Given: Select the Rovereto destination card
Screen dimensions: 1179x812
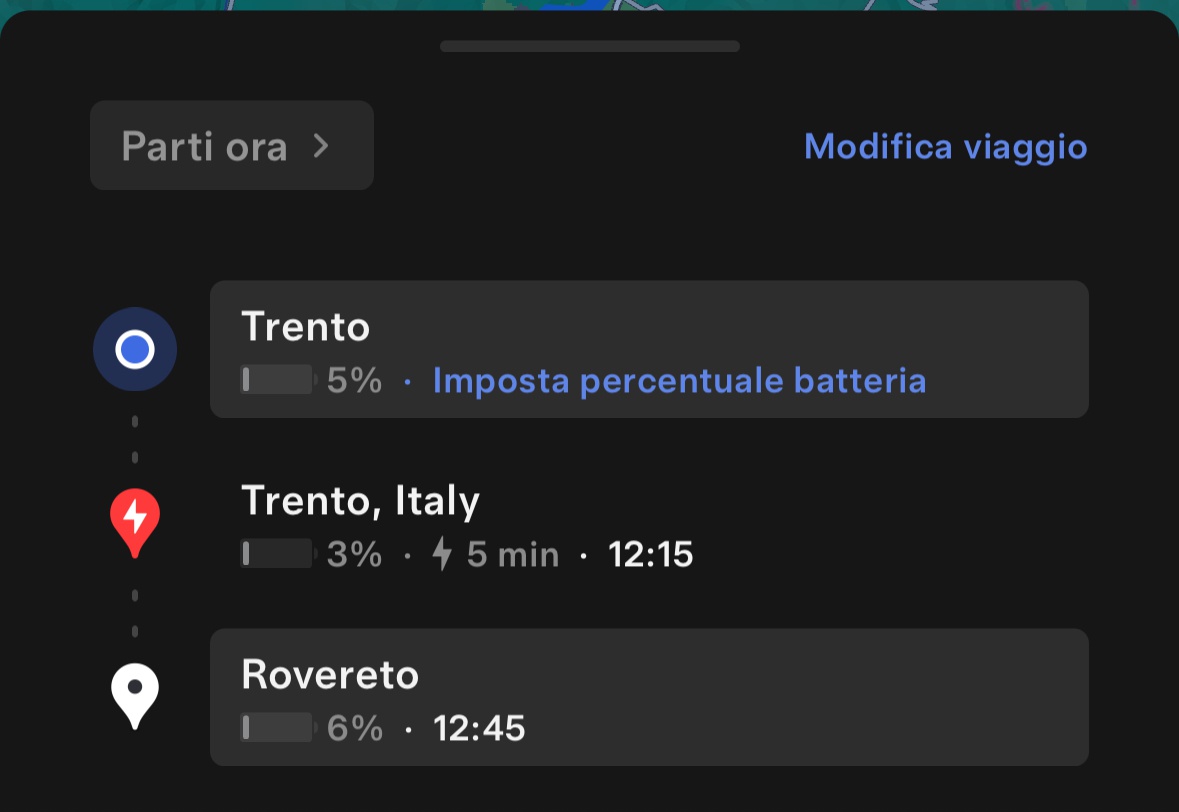Looking at the screenshot, I should tap(649, 697).
